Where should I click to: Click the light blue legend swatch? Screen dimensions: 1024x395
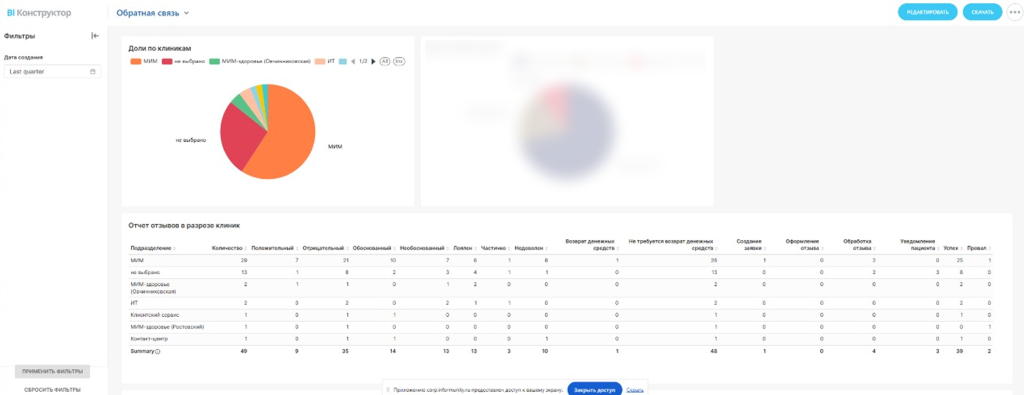pos(343,61)
